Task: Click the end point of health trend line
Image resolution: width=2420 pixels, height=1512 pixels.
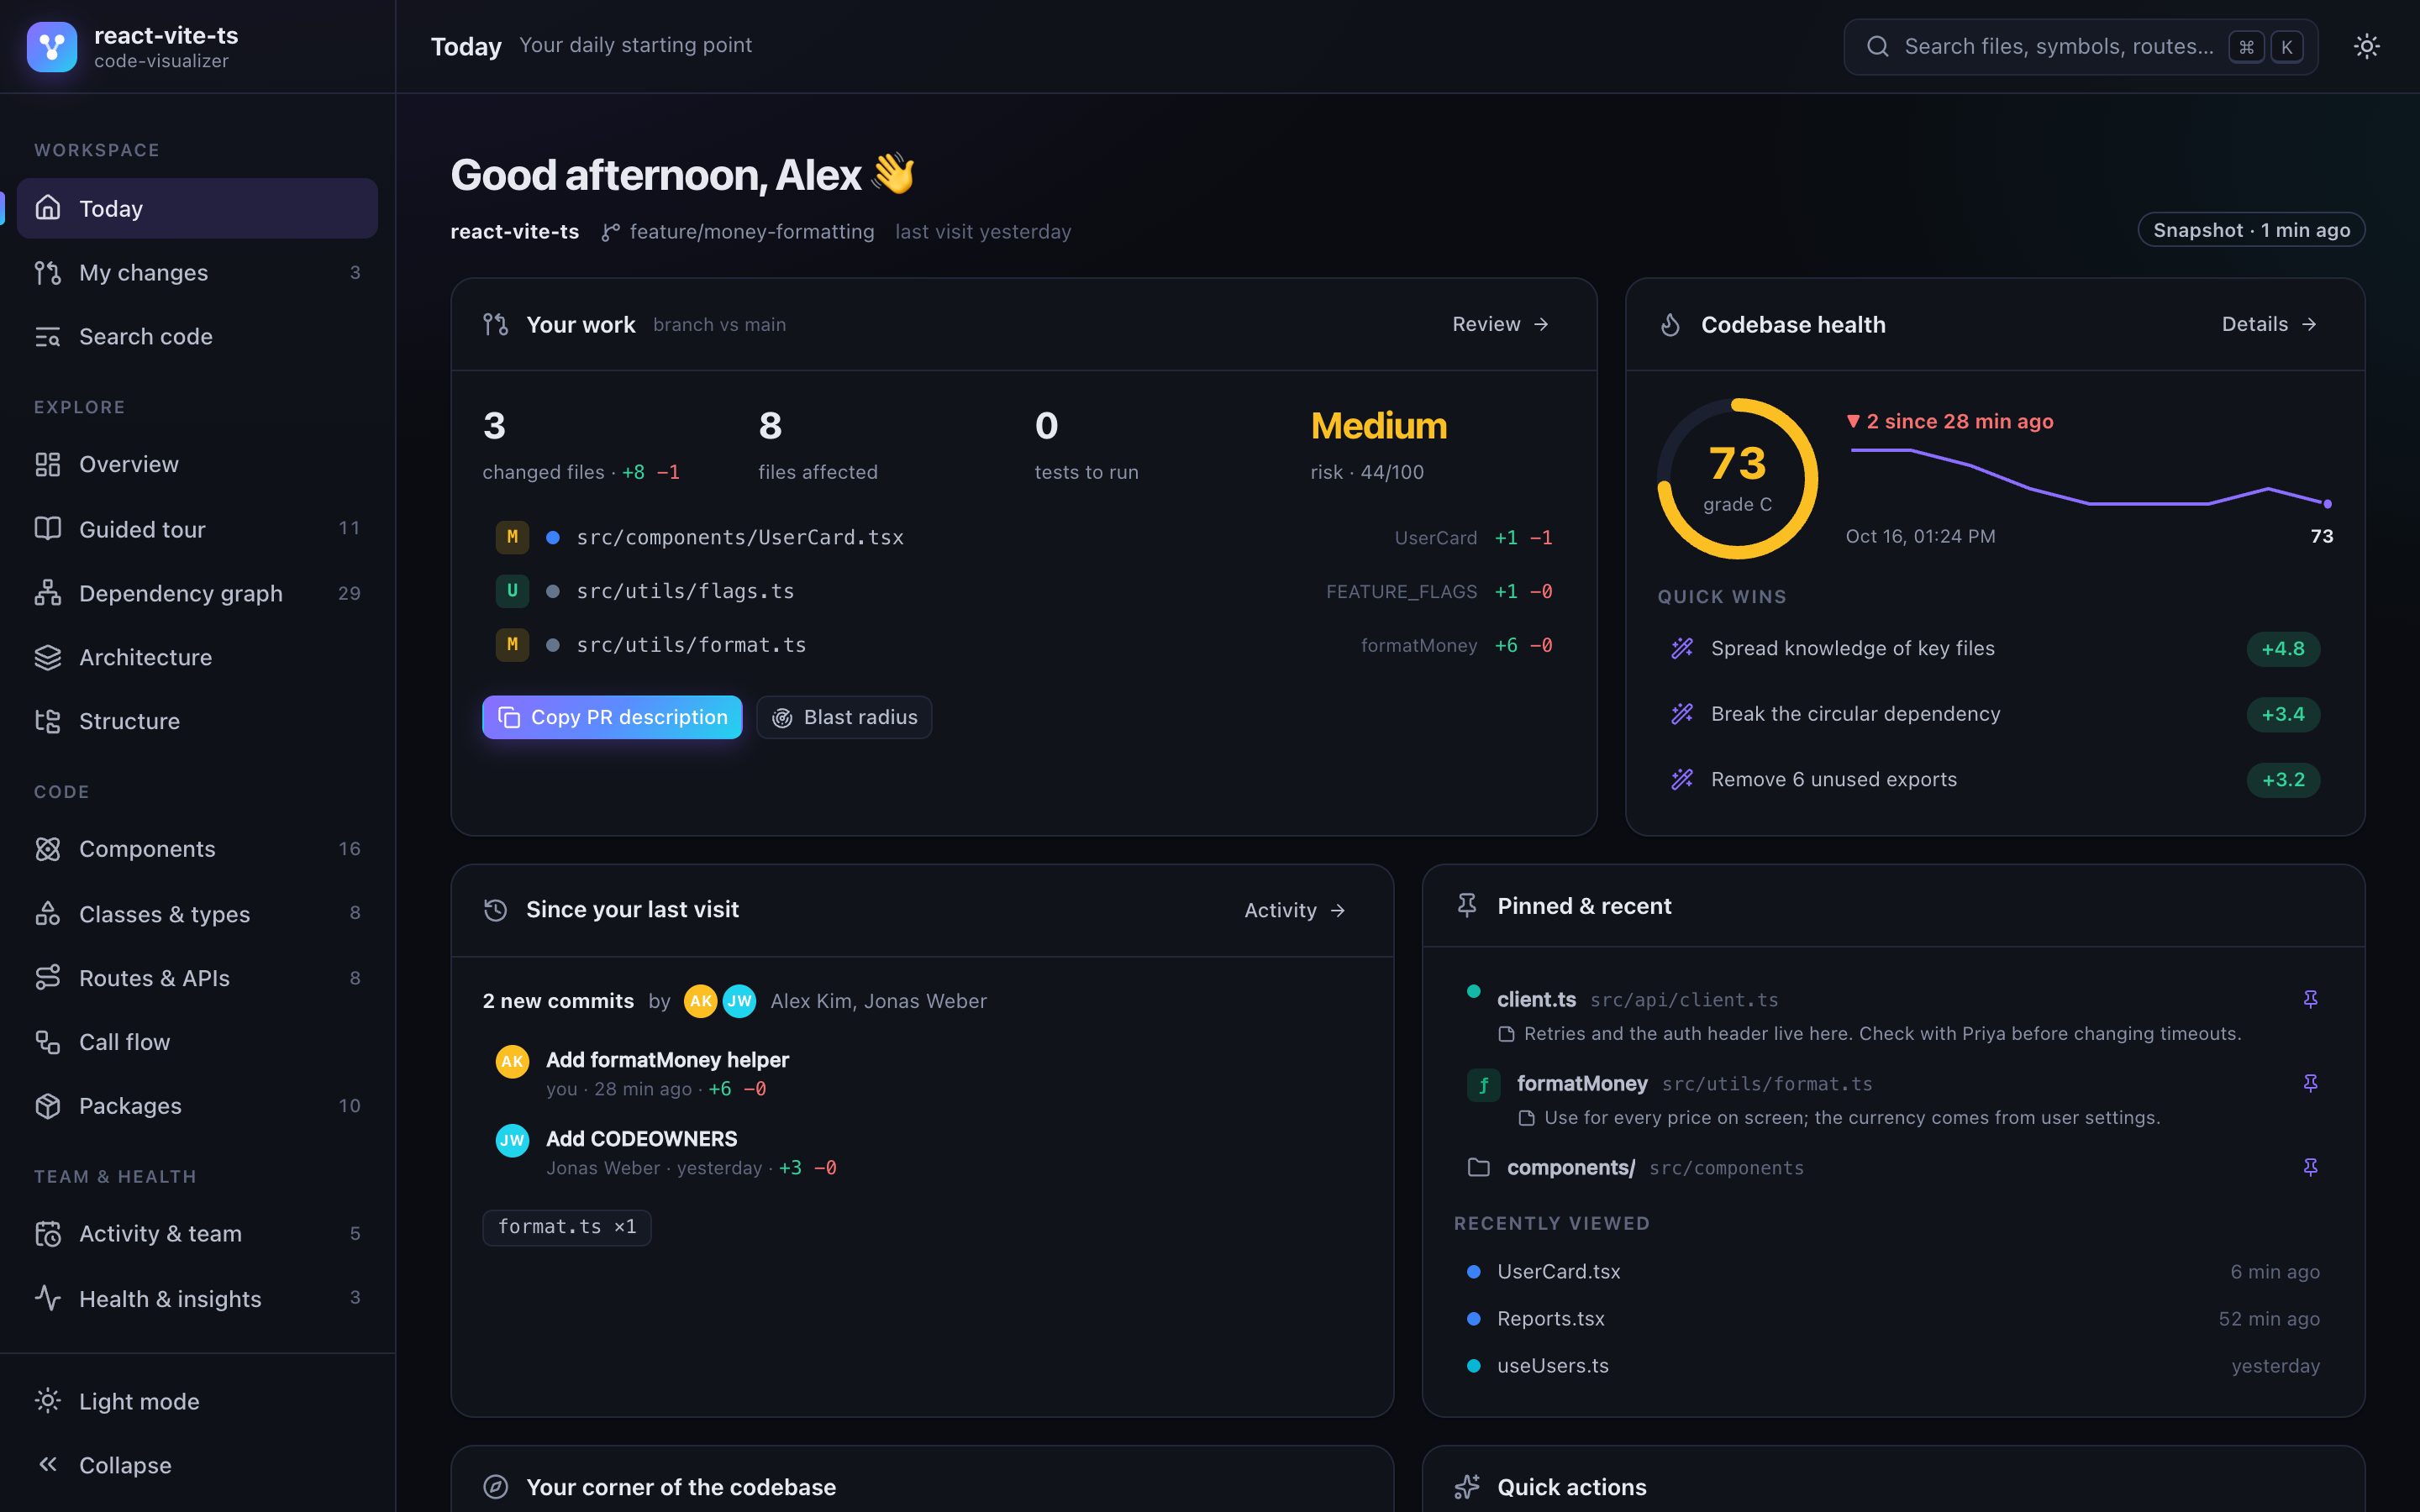Action: [2327, 504]
